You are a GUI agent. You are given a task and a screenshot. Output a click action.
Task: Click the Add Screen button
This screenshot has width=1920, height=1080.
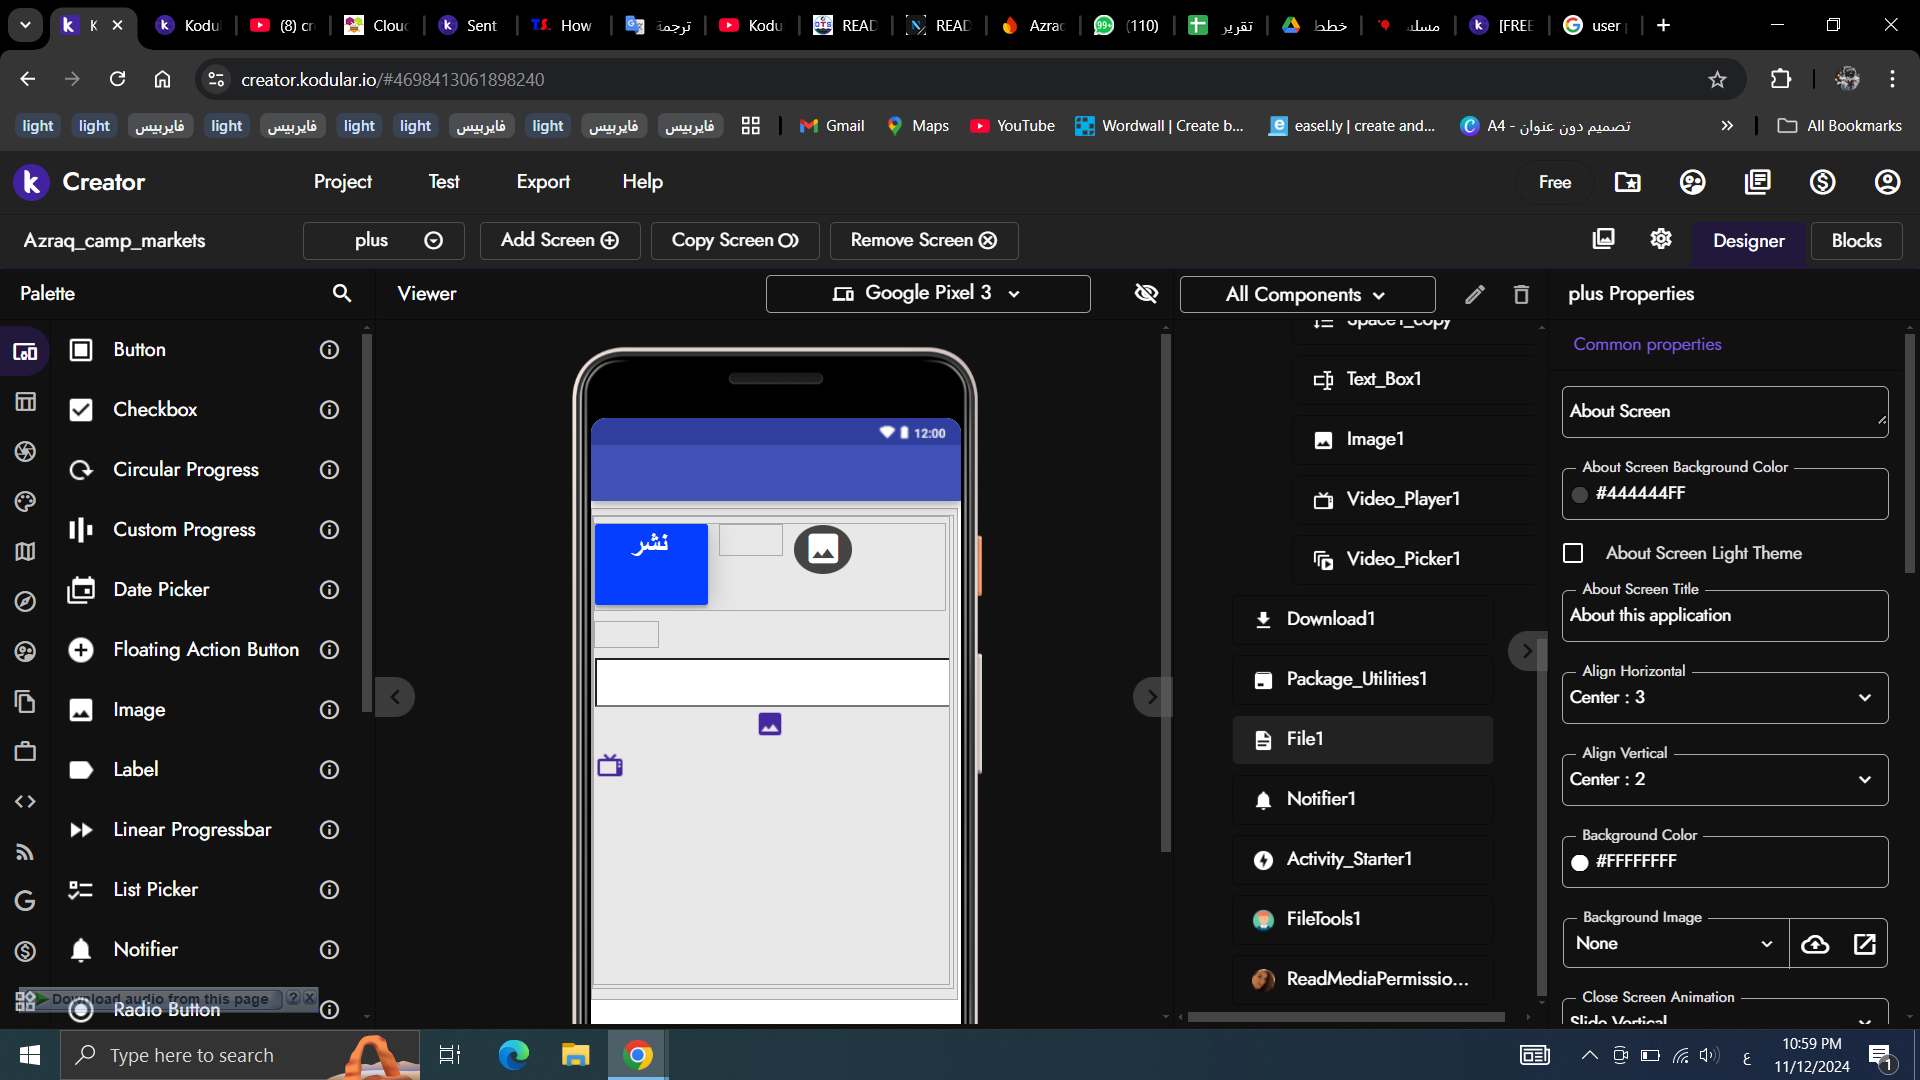click(559, 240)
